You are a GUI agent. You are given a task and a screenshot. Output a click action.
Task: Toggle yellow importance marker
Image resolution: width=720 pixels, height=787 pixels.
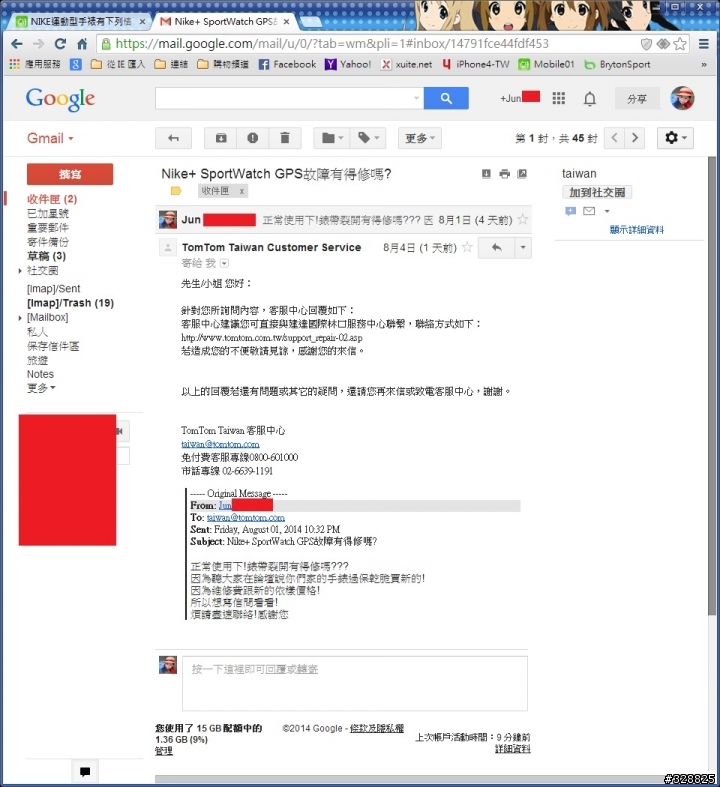point(176,191)
